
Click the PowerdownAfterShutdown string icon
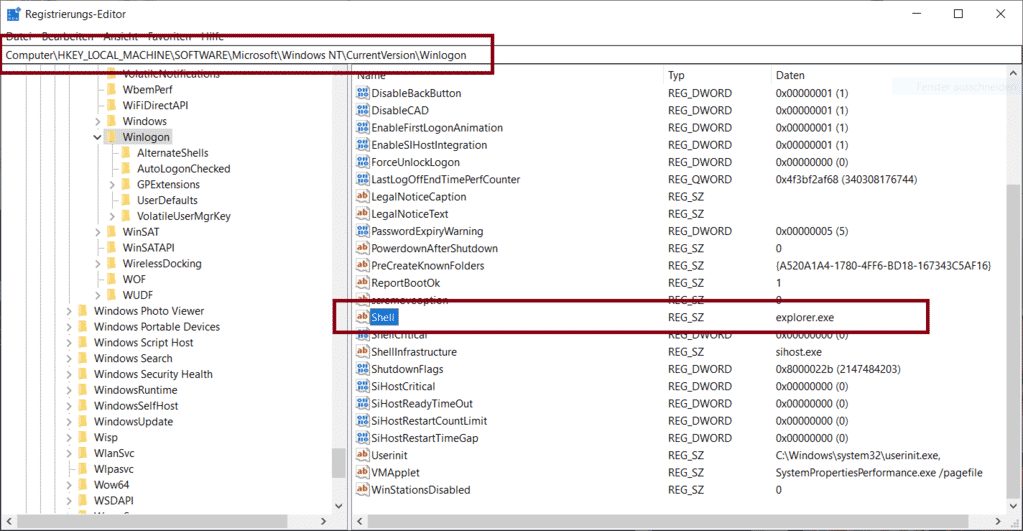click(362, 248)
